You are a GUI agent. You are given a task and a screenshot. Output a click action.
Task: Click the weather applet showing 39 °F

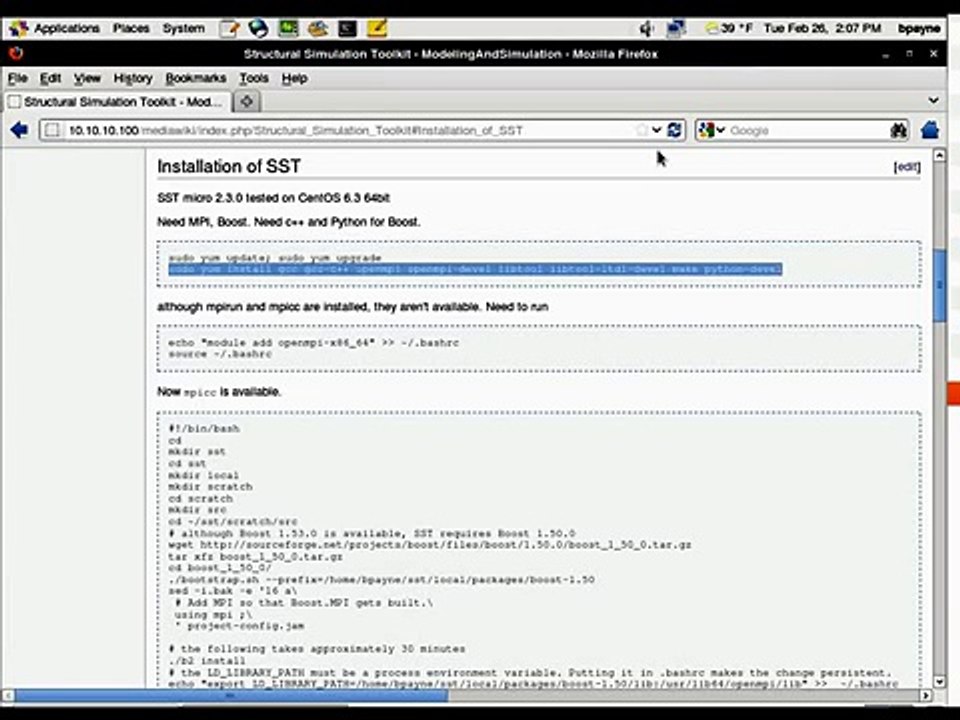pyautogui.click(x=730, y=28)
